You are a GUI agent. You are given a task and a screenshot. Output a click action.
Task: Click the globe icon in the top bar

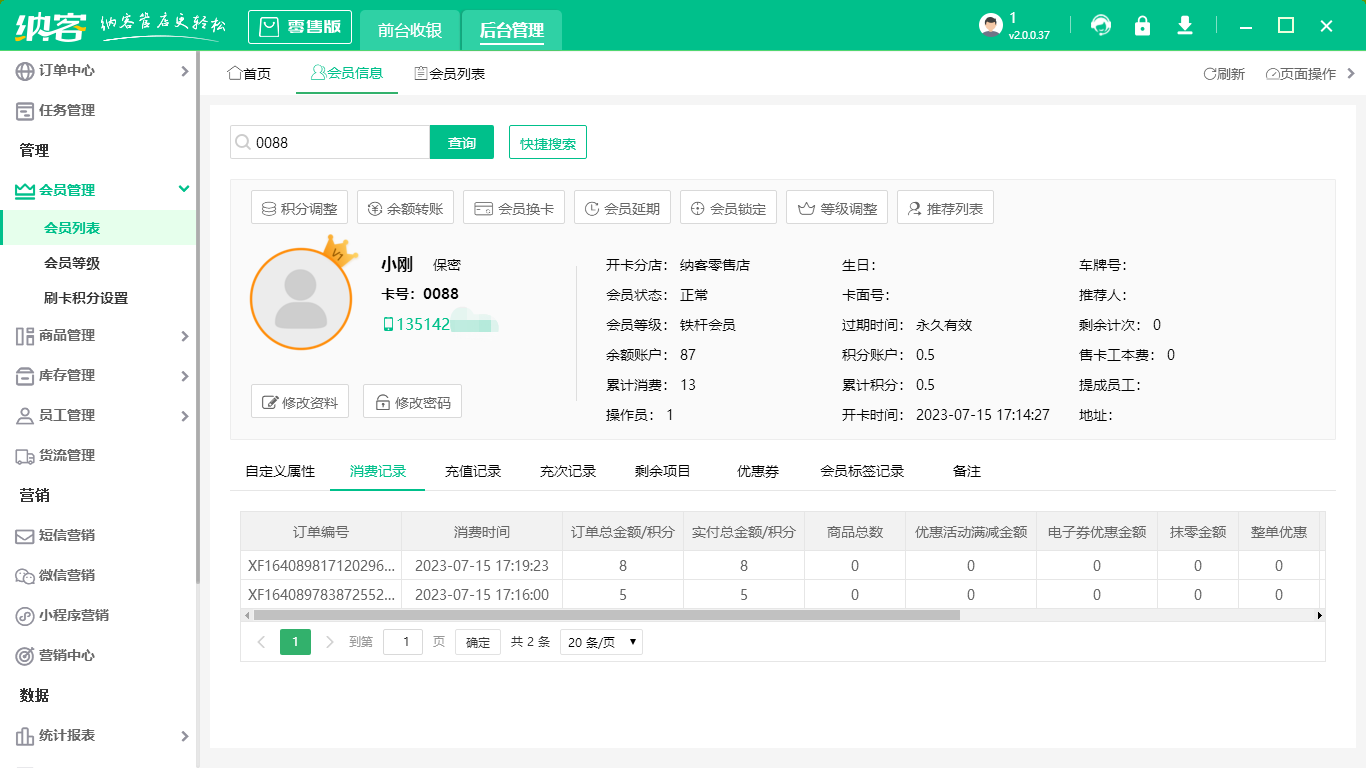tap(1100, 25)
